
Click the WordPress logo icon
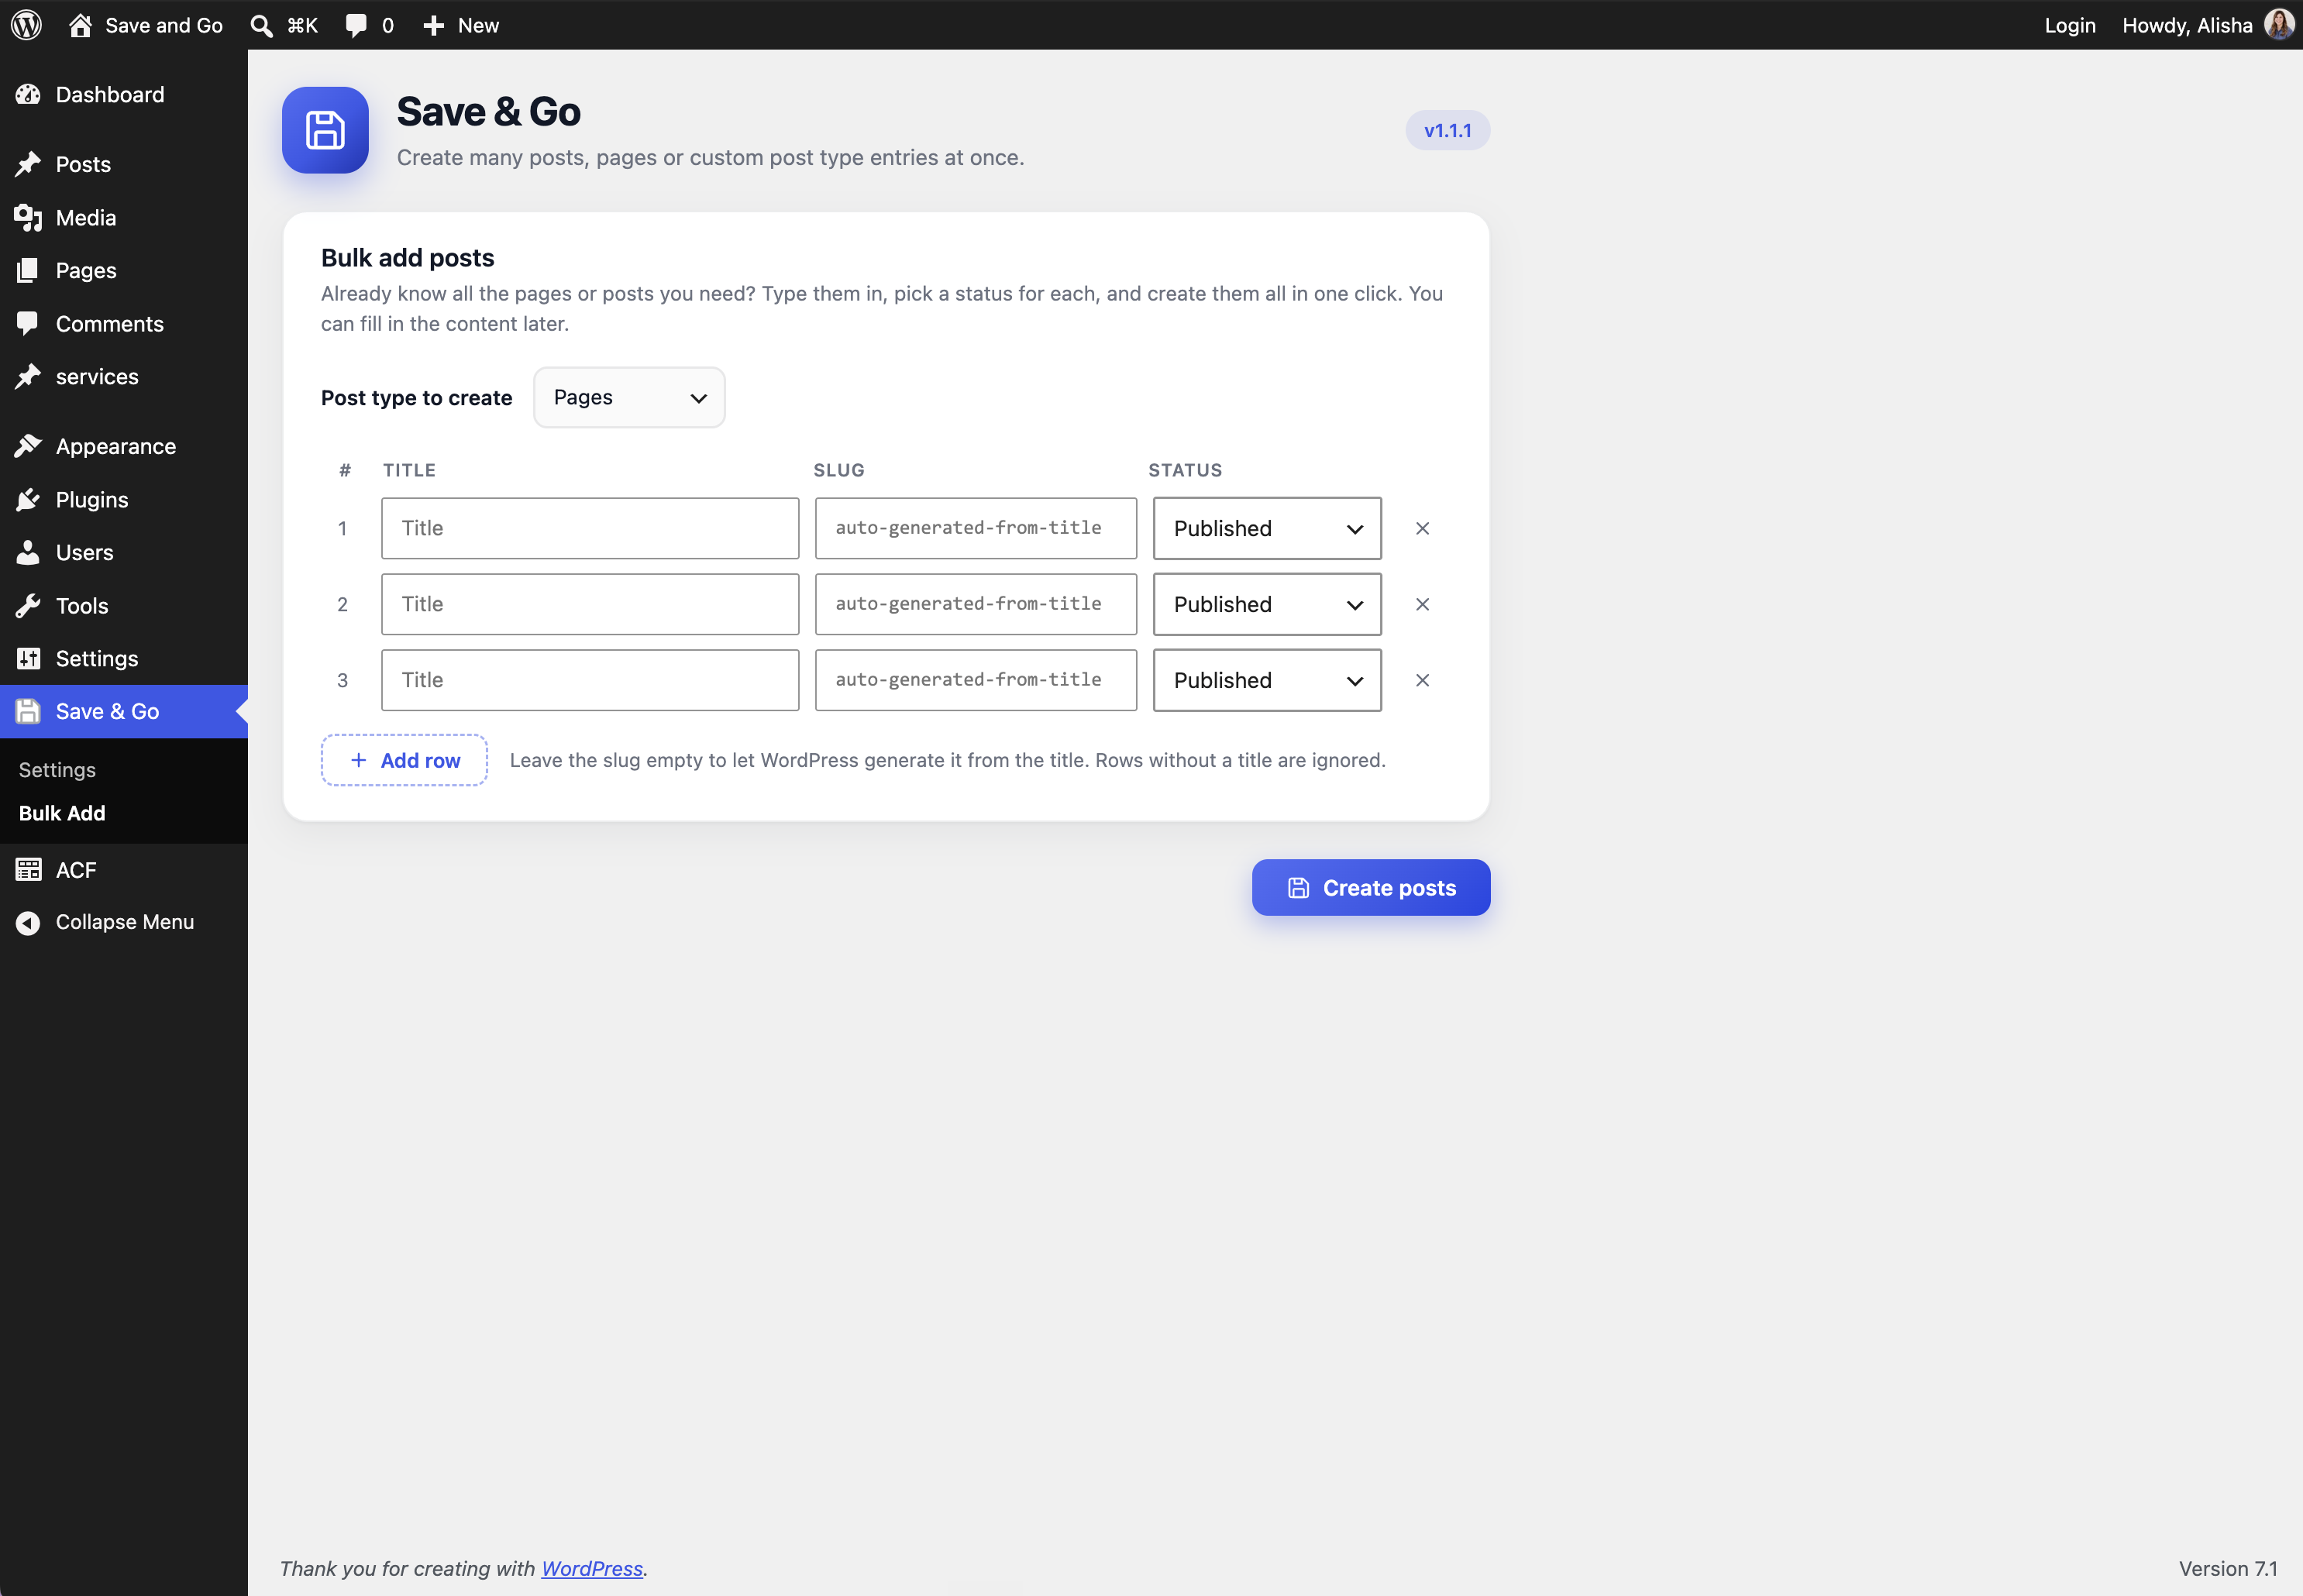point(26,25)
